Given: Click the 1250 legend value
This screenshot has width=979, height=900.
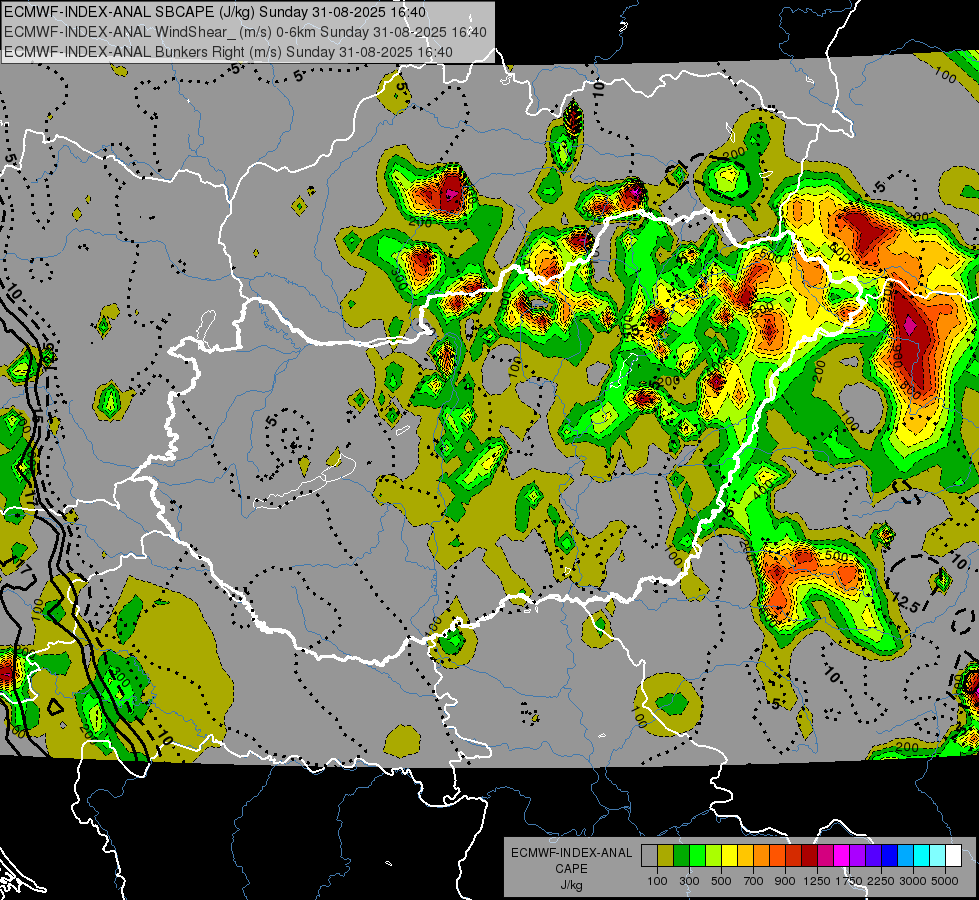Looking at the screenshot, I should point(817,881).
